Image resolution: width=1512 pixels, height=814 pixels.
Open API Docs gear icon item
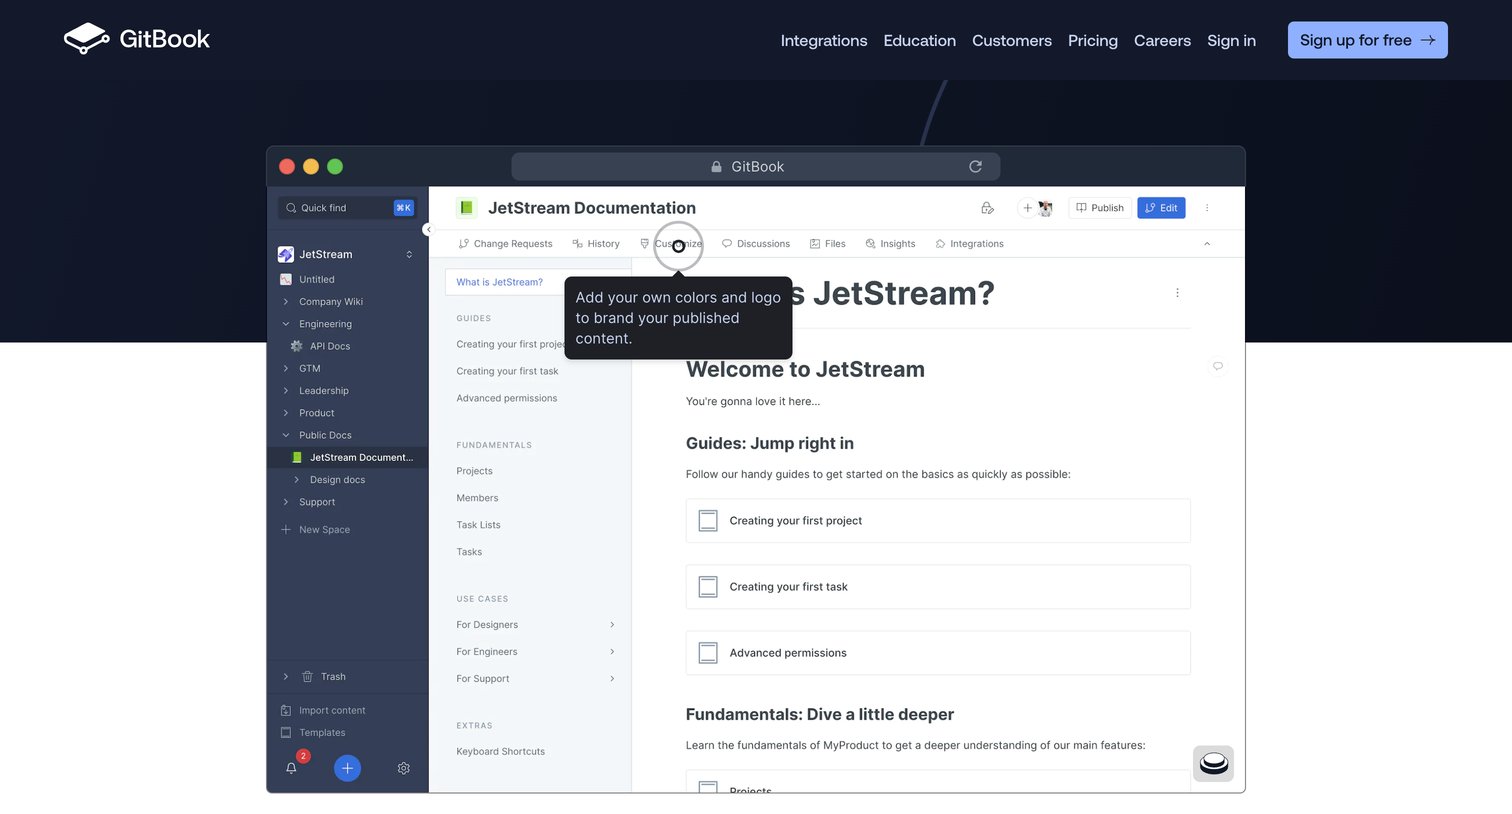(x=296, y=346)
